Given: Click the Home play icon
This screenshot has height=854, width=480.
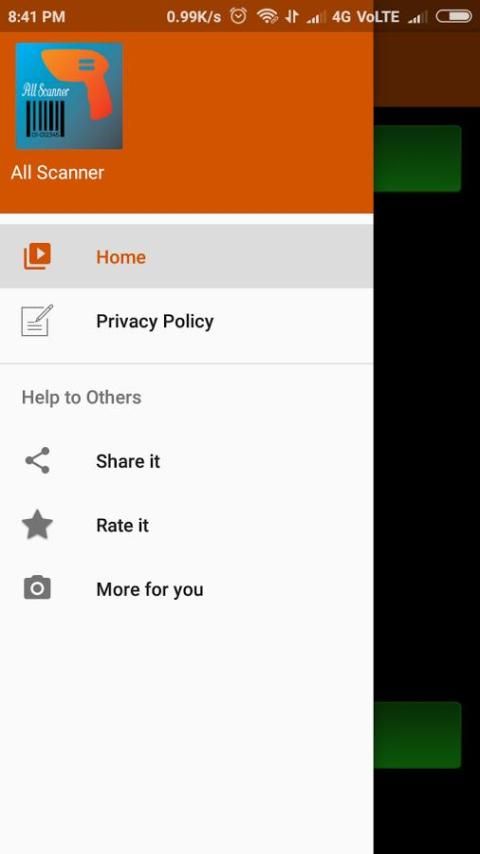Looking at the screenshot, I should 37,256.
